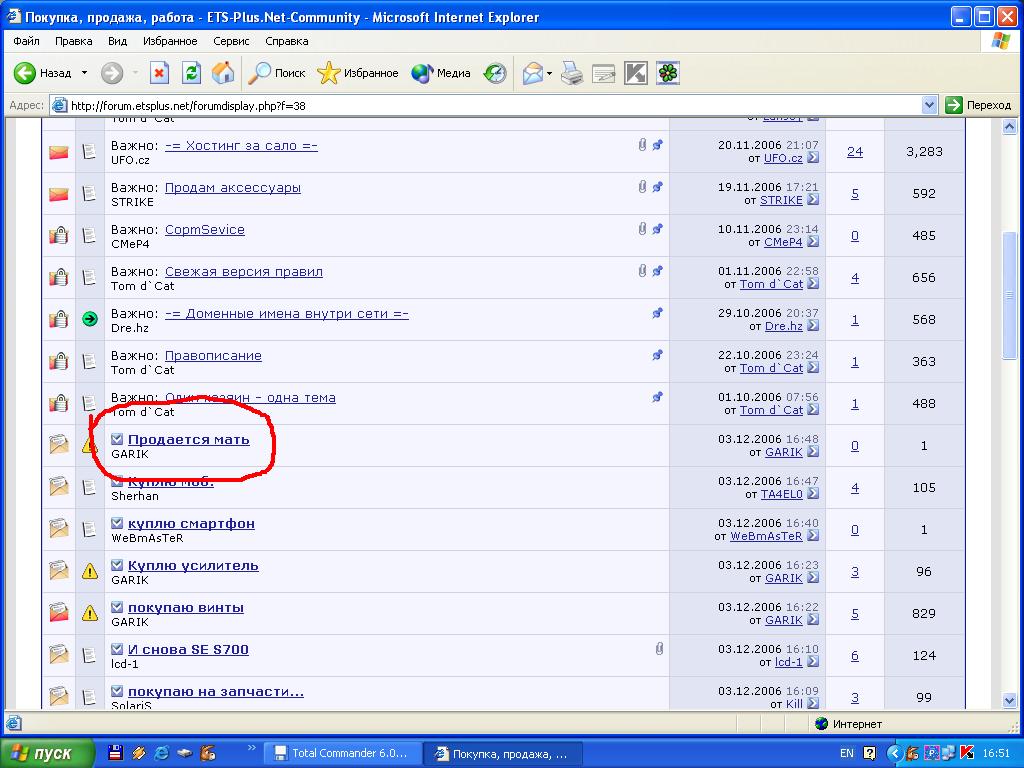
Task: Click the Переход go button
Action: (x=978, y=105)
